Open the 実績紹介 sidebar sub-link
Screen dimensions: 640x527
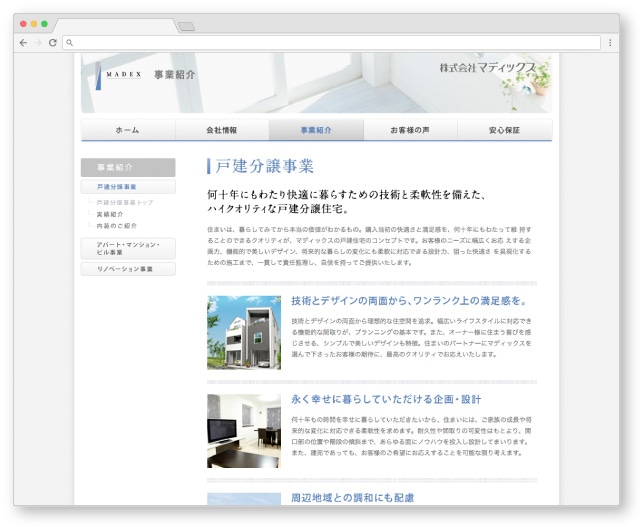click(x=110, y=214)
